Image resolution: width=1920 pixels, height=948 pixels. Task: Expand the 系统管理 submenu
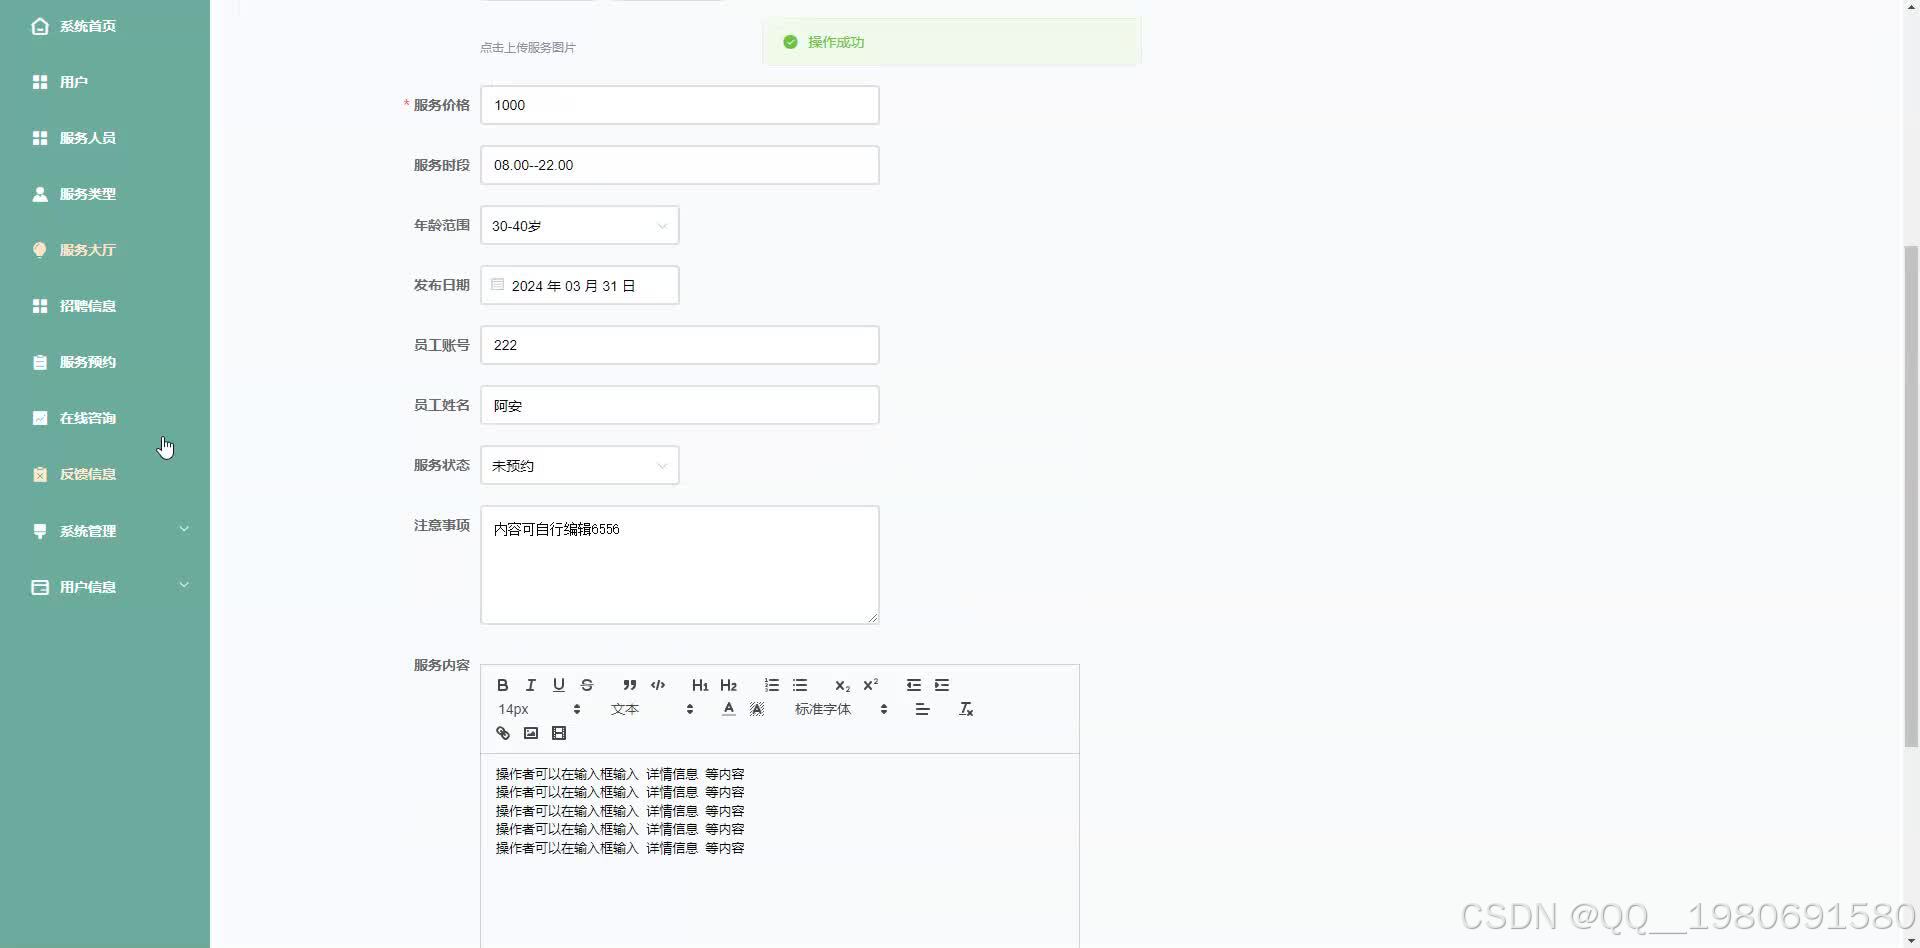pos(105,531)
